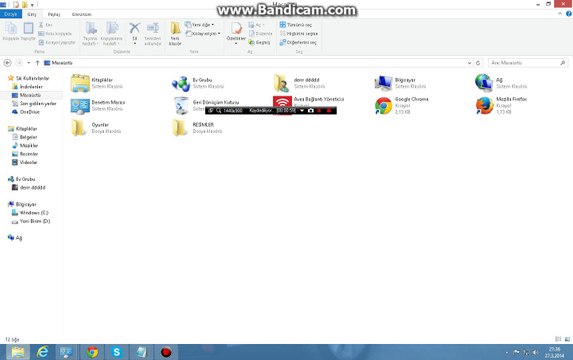Open the Kolay erişim dropdown
This screenshot has height=360, width=573.
click(x=203, y=33)
